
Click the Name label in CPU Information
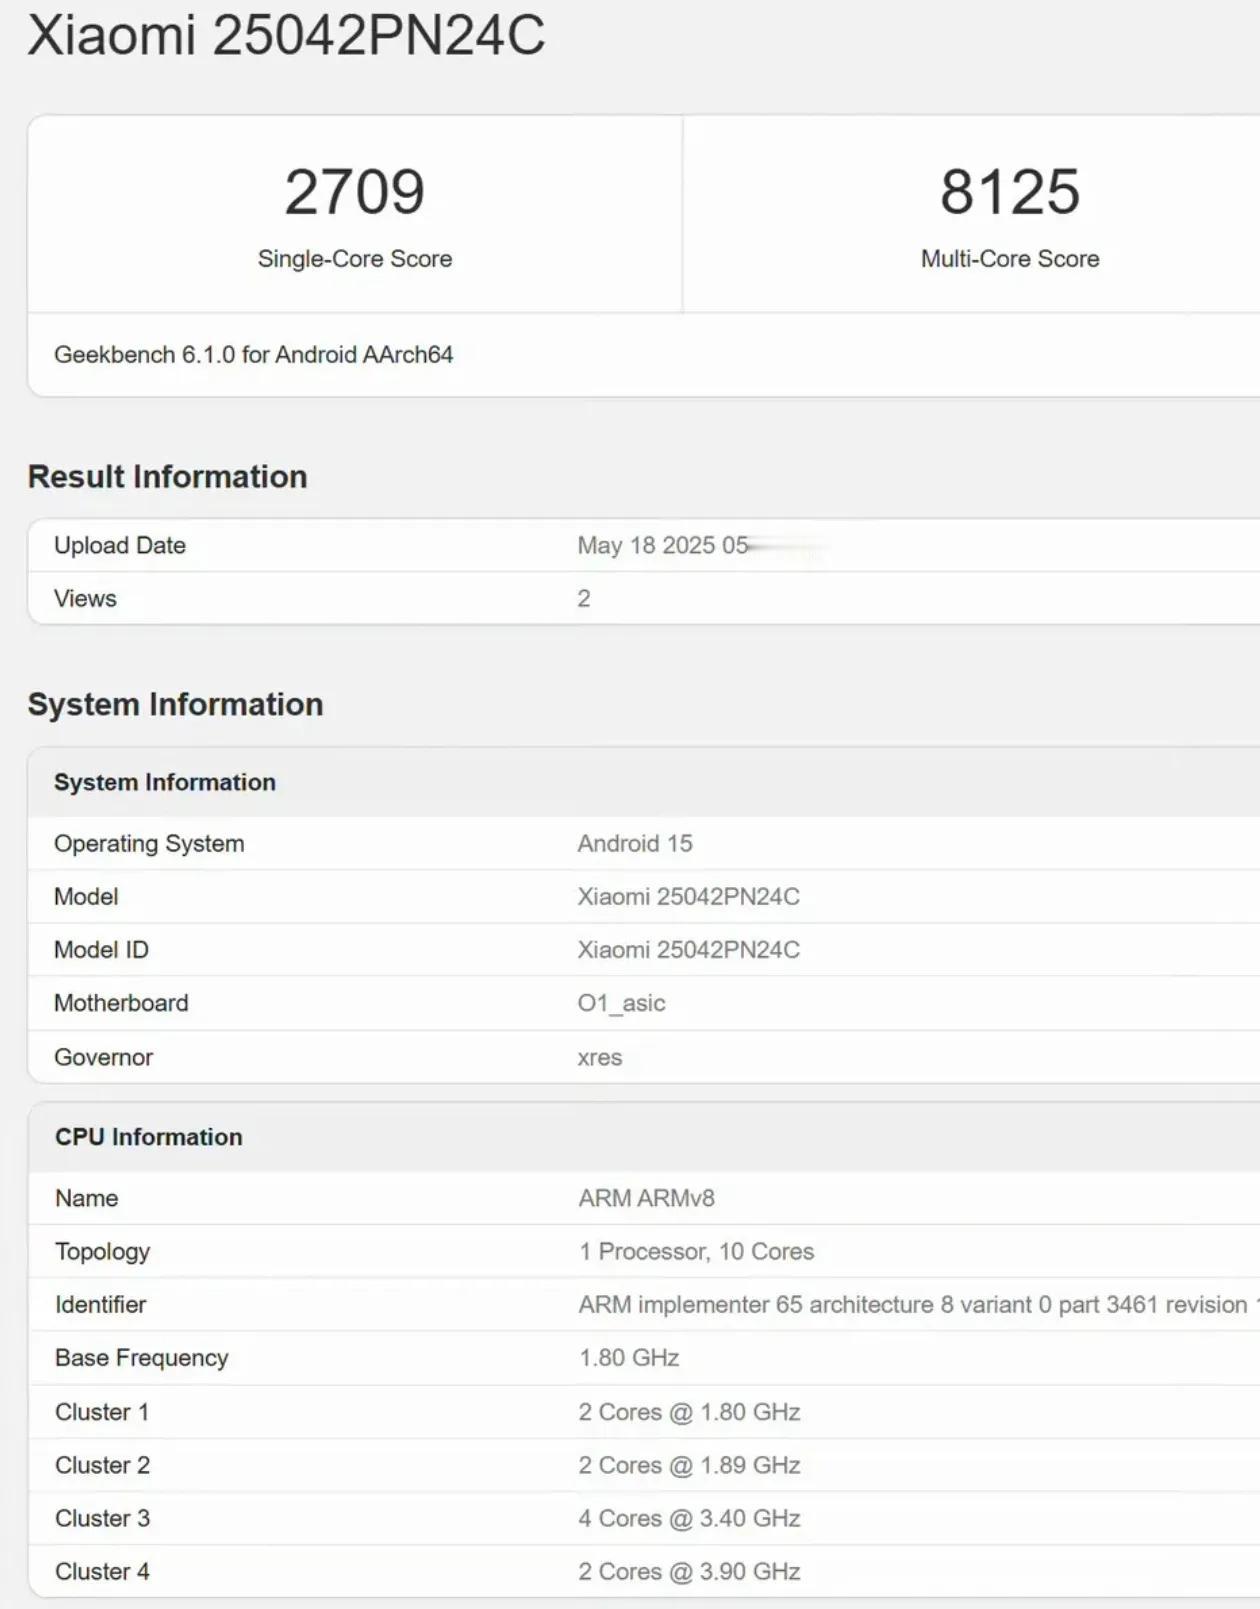[x=86, y=1198]
